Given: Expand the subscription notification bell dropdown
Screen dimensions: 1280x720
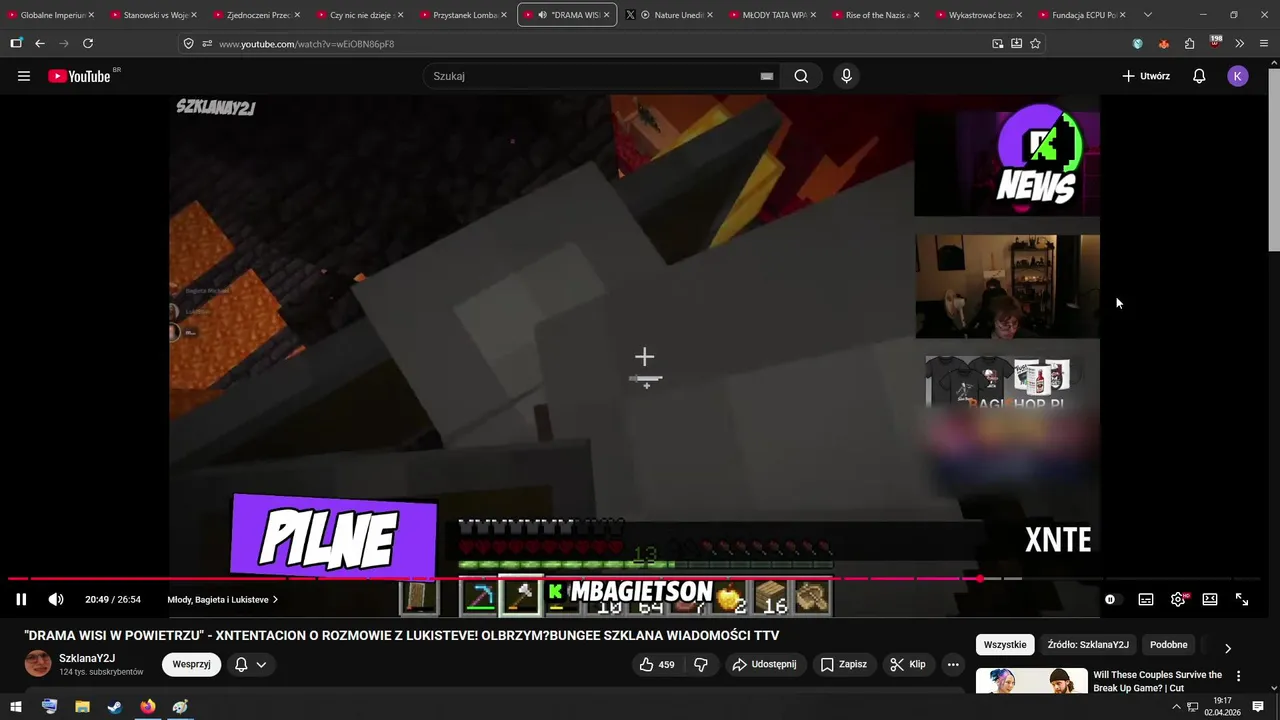Looking at the screenshot, I should 251,664.
